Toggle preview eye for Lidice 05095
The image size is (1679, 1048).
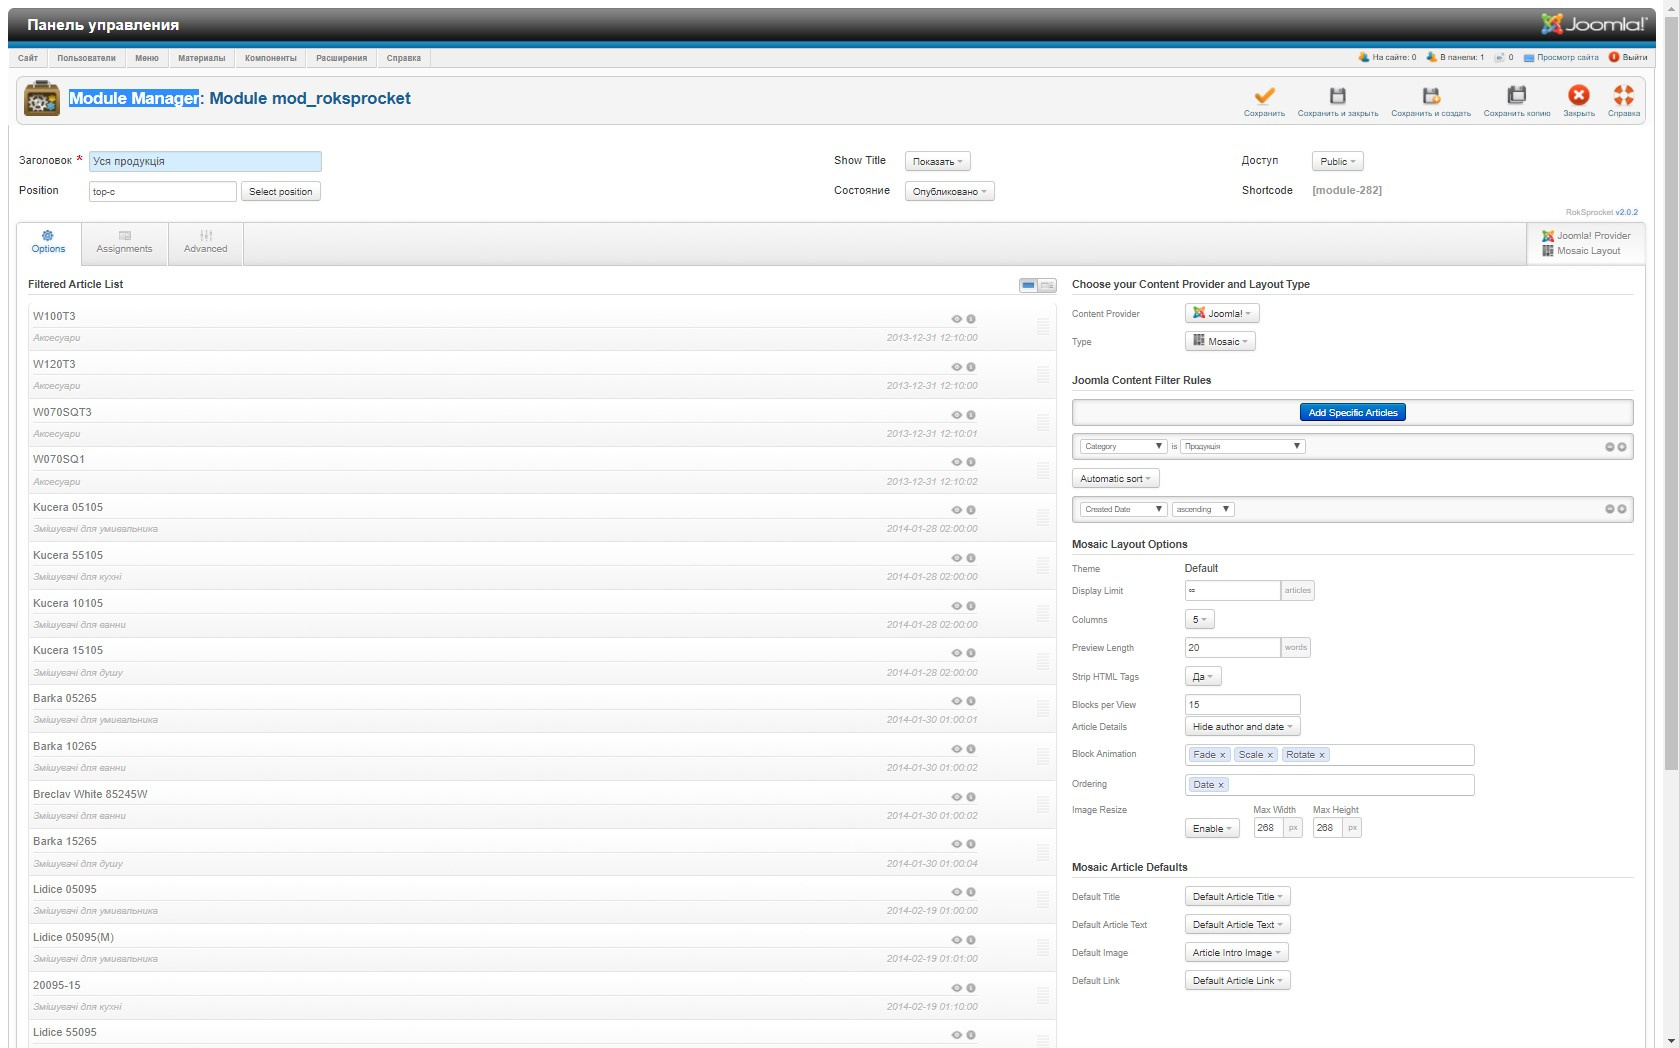coord(956,892)
